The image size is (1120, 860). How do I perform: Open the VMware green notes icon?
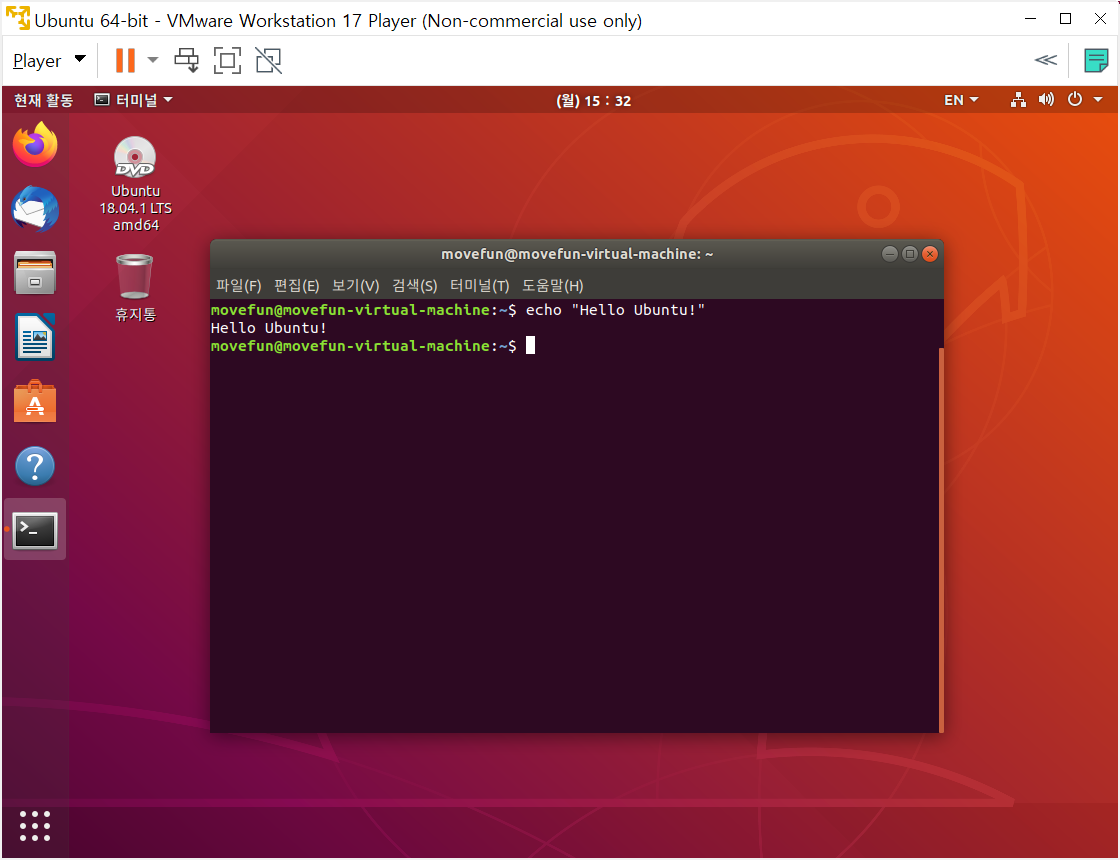coord(1096,61)
